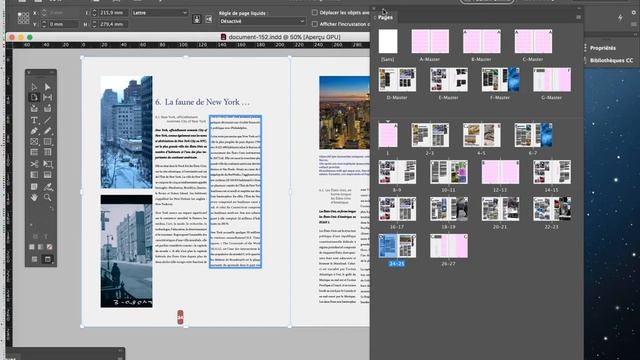Select the Page tool
The height and width of the screenshot is (360, 640).
tap(34, 97)
